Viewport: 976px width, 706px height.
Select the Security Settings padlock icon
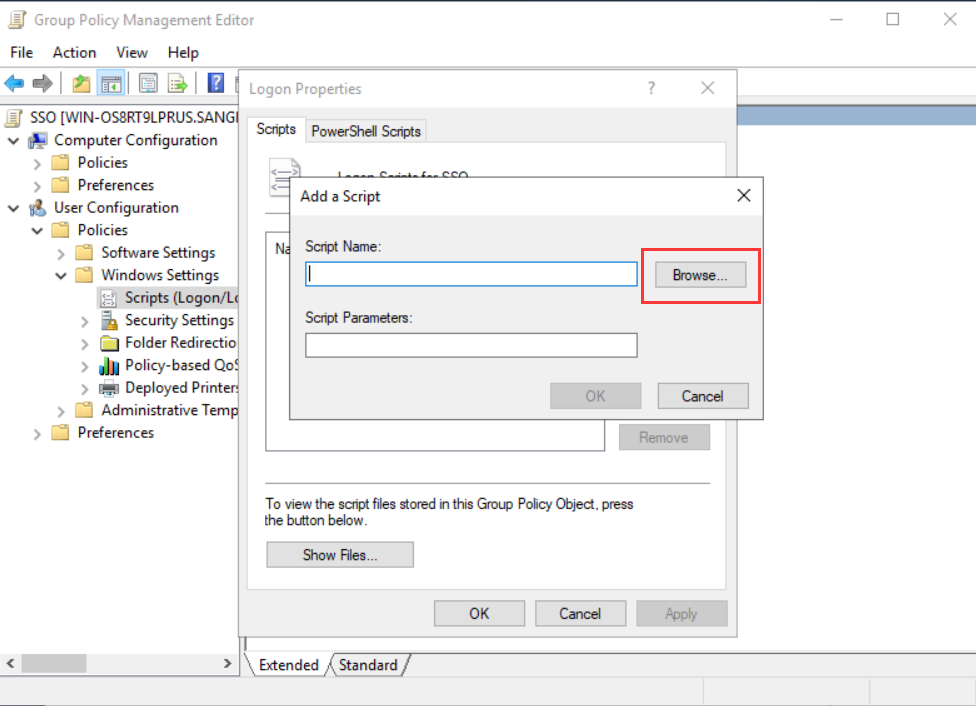pos(109,320)
